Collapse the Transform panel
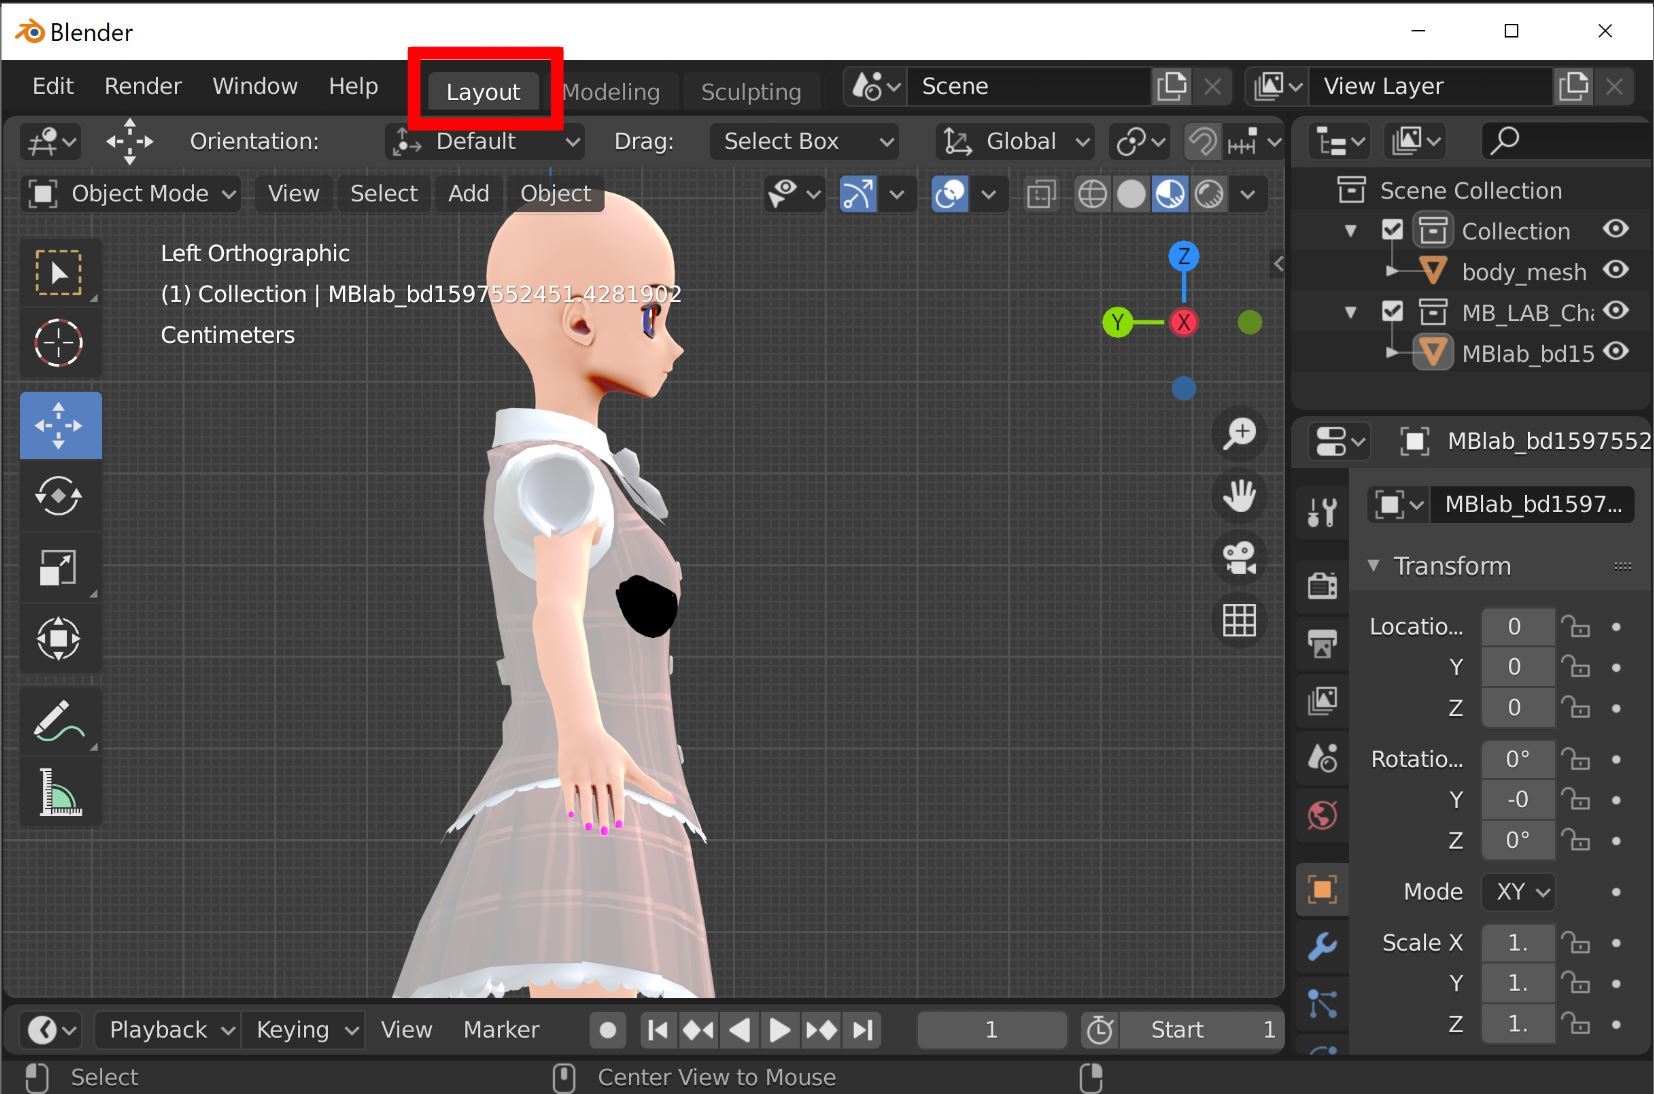1654x1094 pixels. tap(1374, 566)
